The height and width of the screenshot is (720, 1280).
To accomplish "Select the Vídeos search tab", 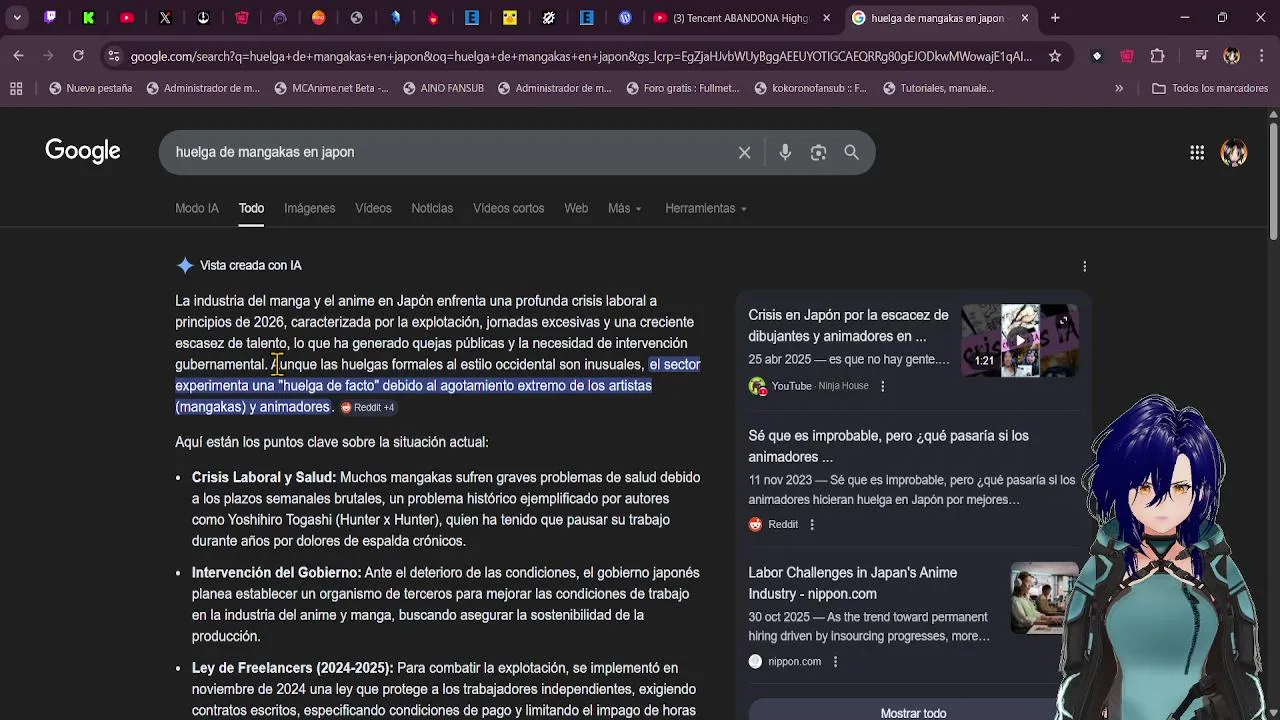I will click(373, 208).
